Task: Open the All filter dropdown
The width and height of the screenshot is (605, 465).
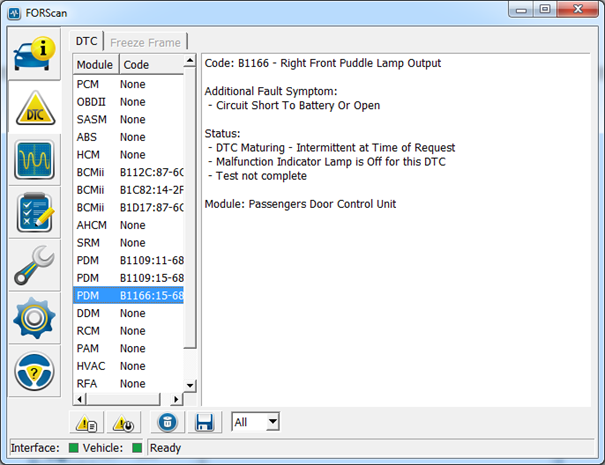Action: coord(256,423)
